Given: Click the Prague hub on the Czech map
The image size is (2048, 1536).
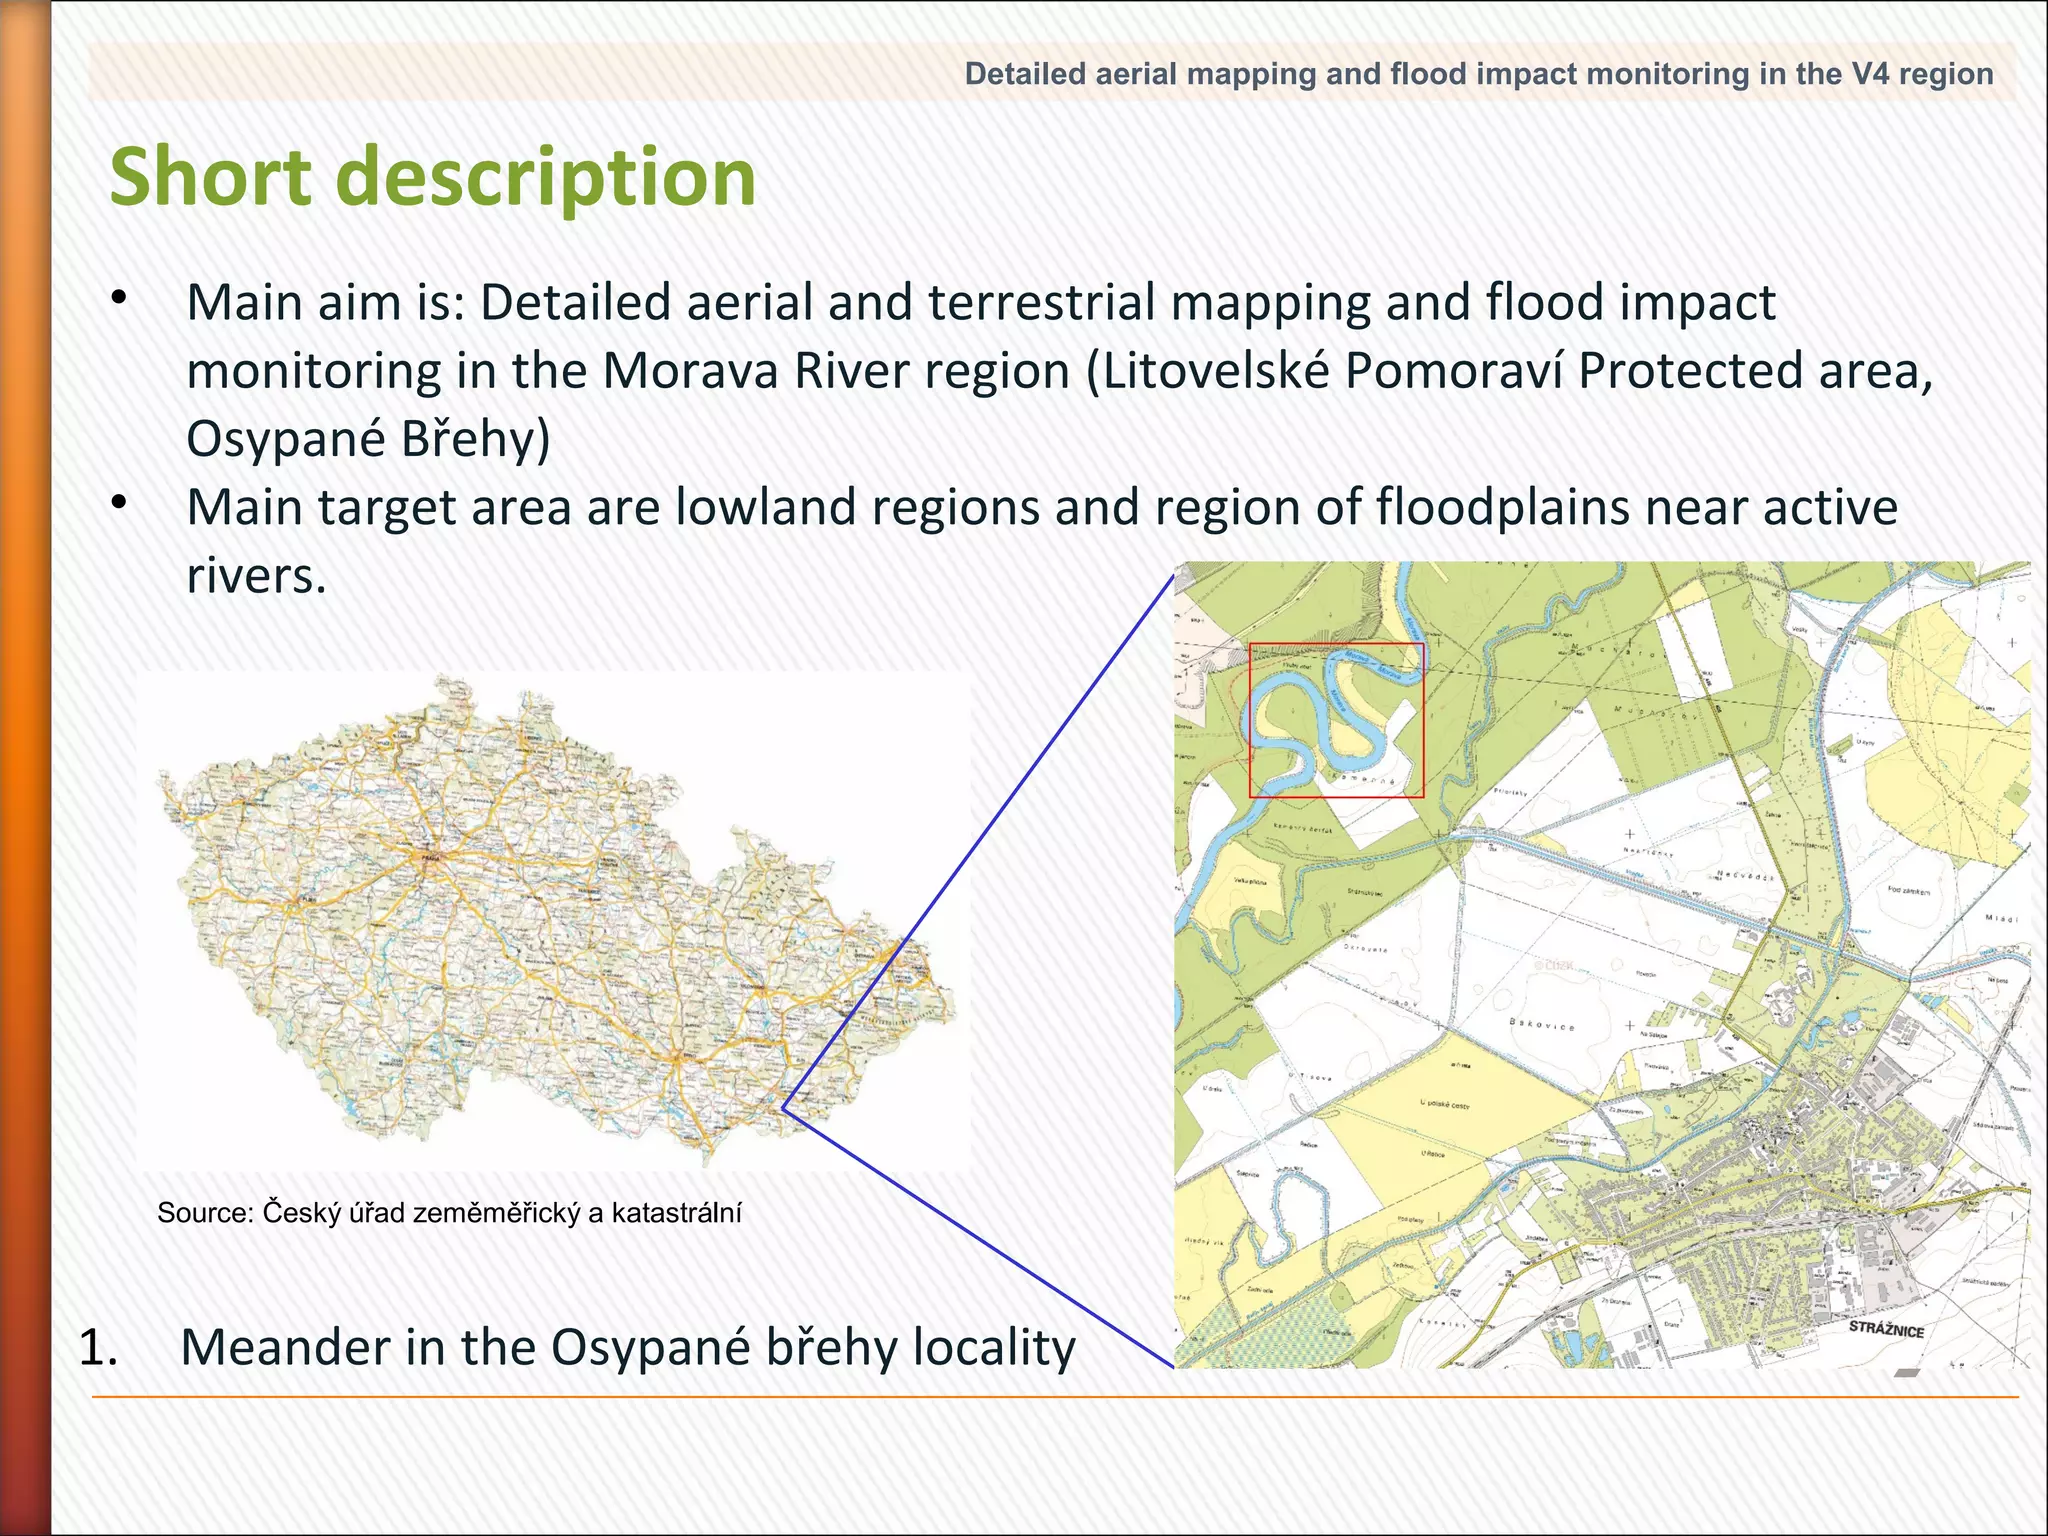Looking at the screenshot, I should [x=432, y=858].
